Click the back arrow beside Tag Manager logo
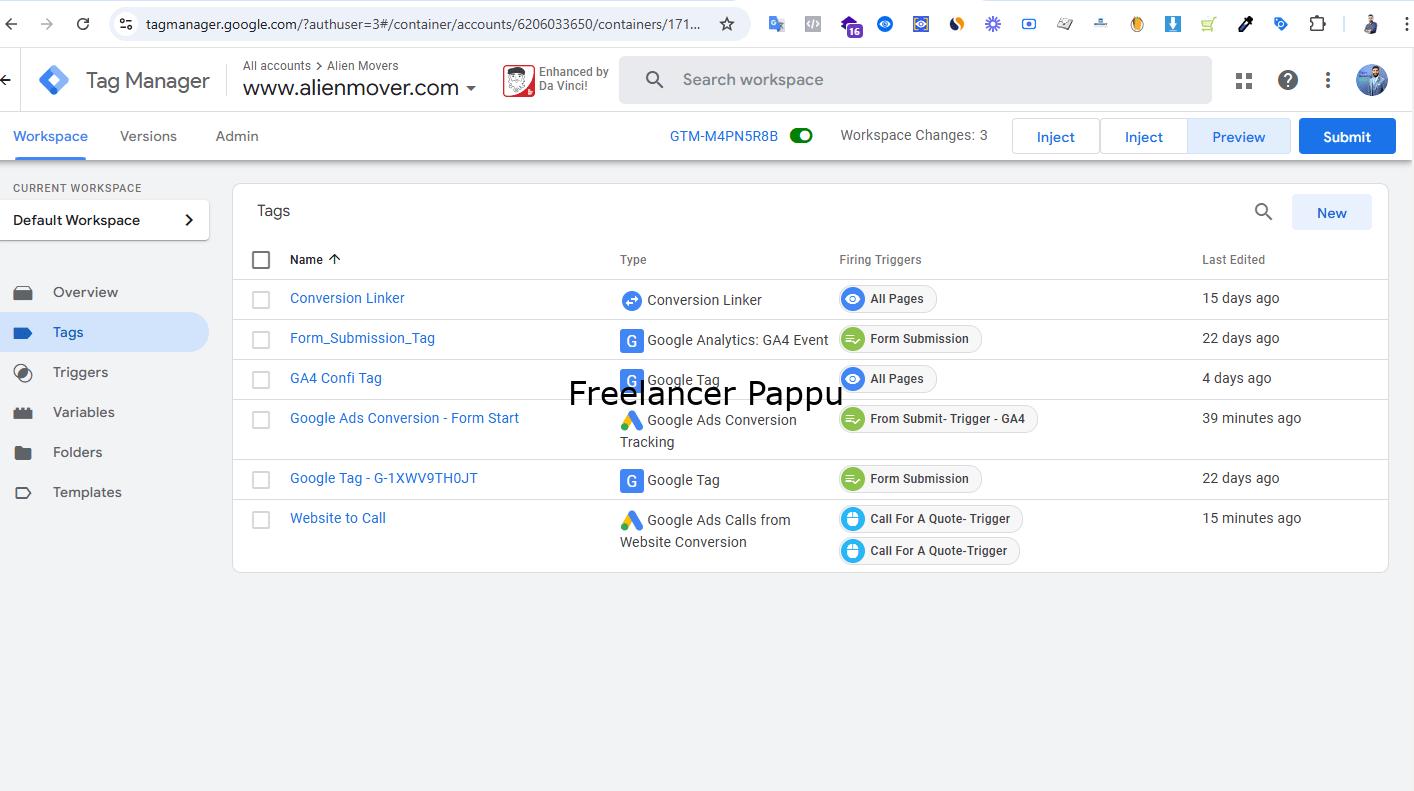Screen dimensions: 1414x791 pos(6,80)
